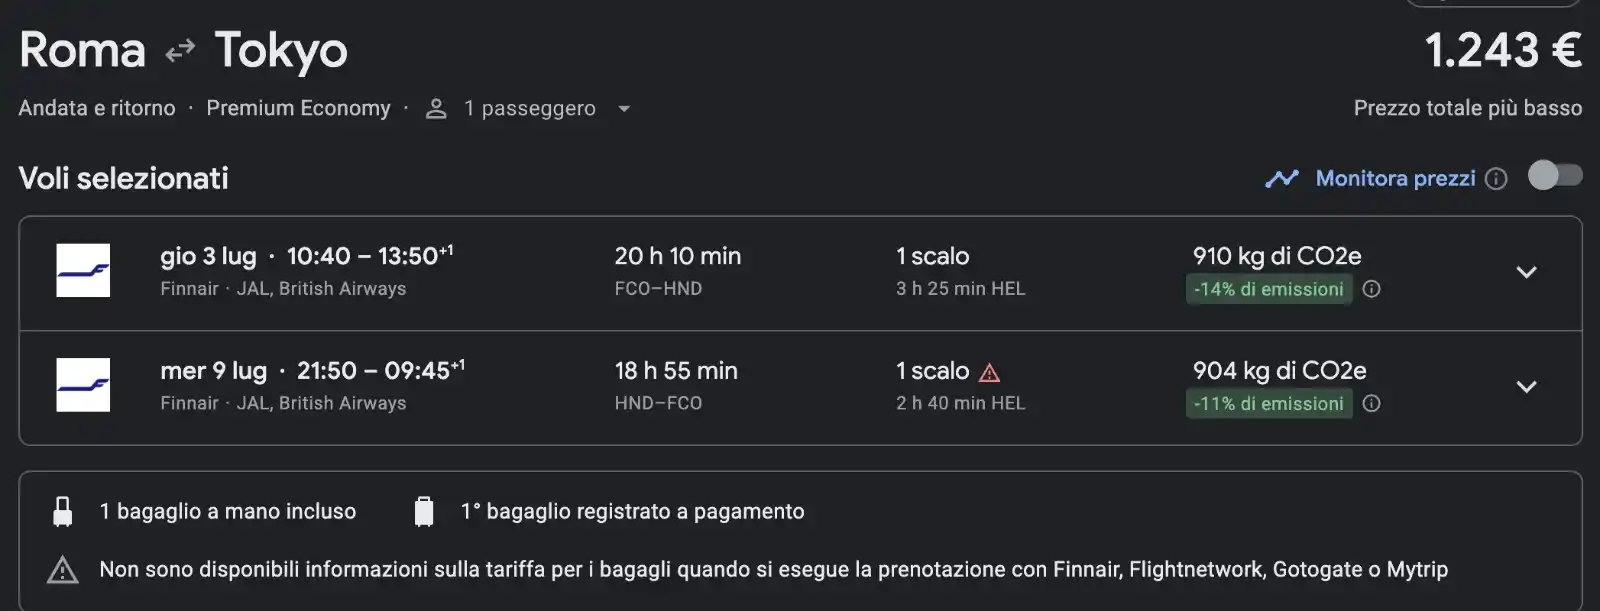Click the -11% di emissioni badge
The image size is (1600, 611).
click(x=1269, y=404)
